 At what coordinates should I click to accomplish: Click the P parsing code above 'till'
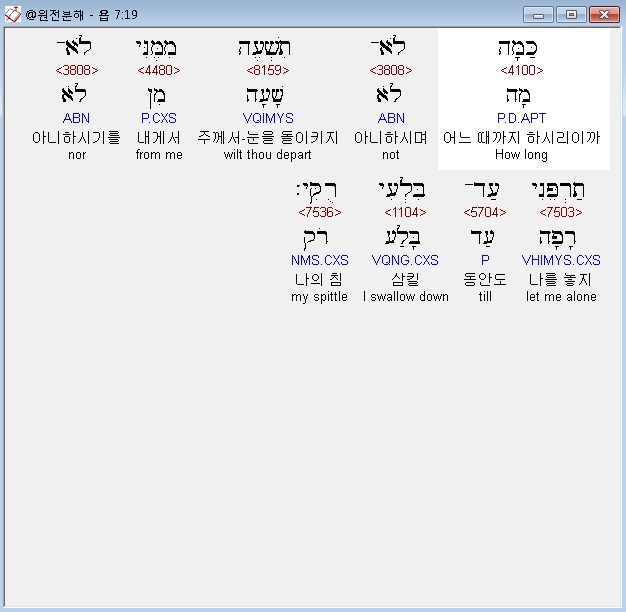click(485, 260)
